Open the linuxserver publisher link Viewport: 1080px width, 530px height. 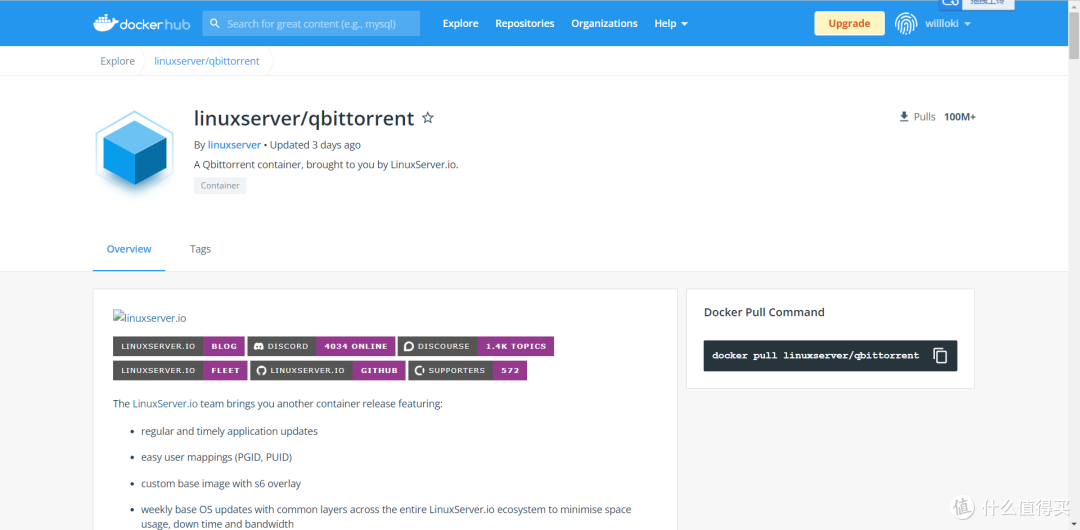coord(234,145)
